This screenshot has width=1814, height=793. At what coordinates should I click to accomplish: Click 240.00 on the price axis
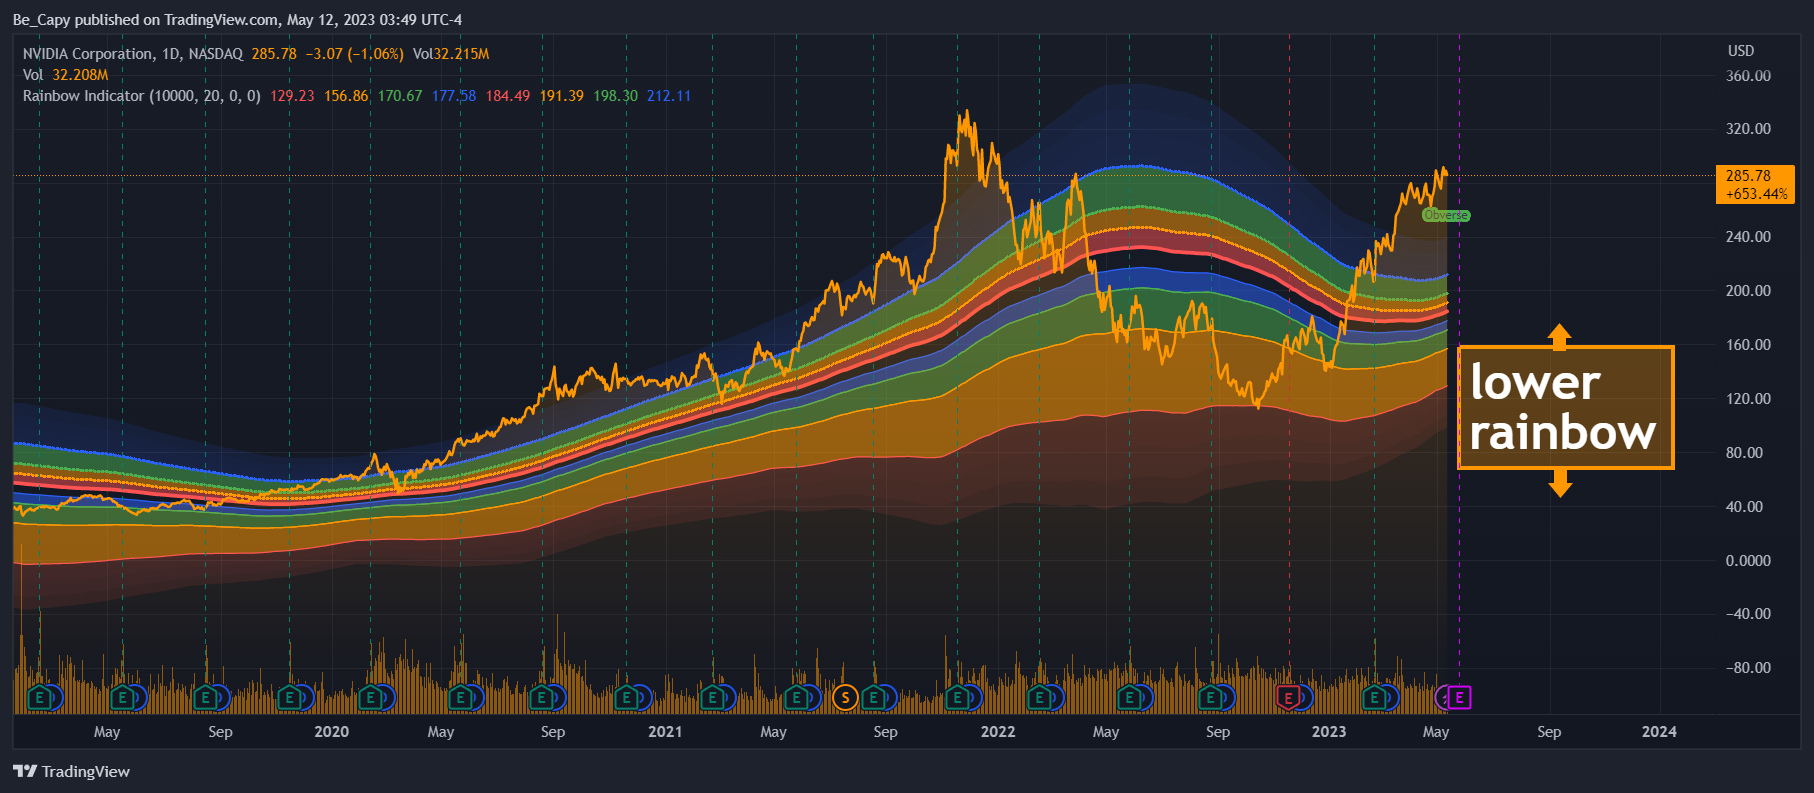tap(1748, 237)
